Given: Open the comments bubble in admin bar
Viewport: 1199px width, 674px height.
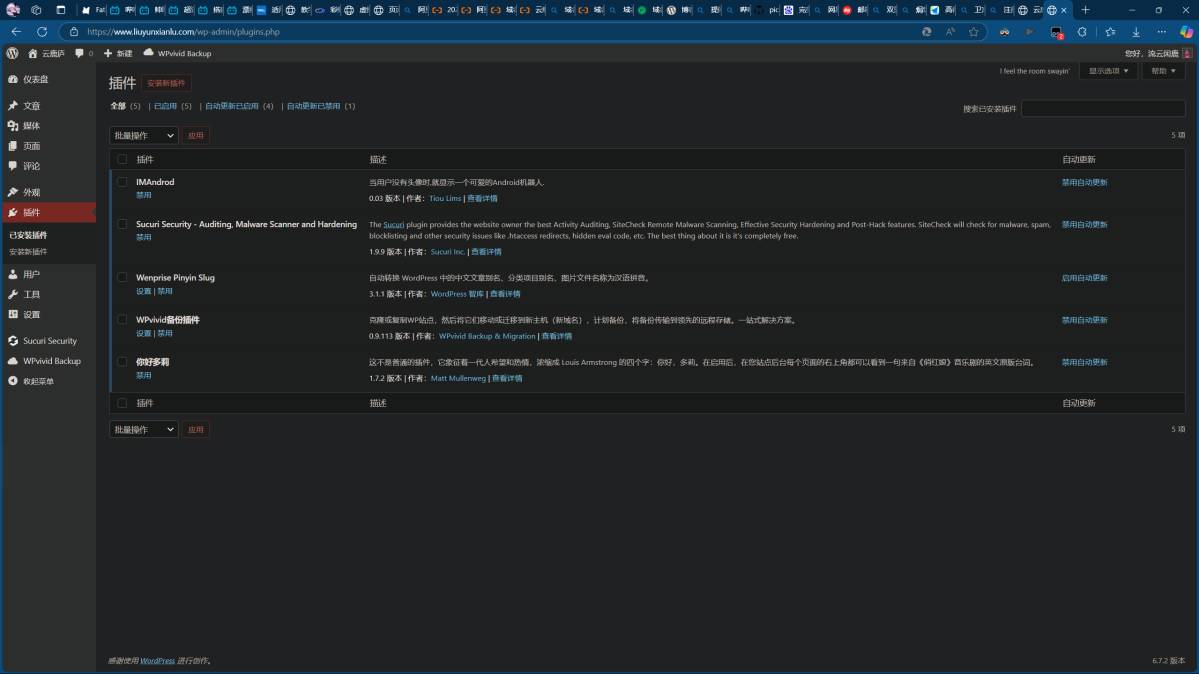Looking at the screenshot, I should [x=80, y=53].
